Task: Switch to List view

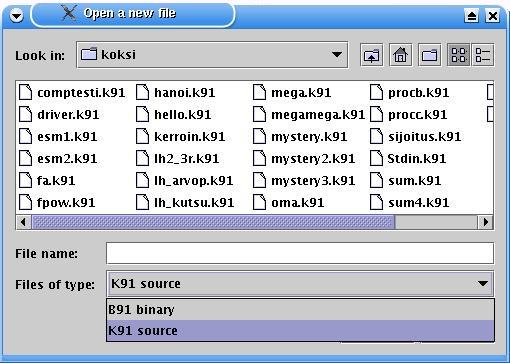Action: (x=458, y=55)
